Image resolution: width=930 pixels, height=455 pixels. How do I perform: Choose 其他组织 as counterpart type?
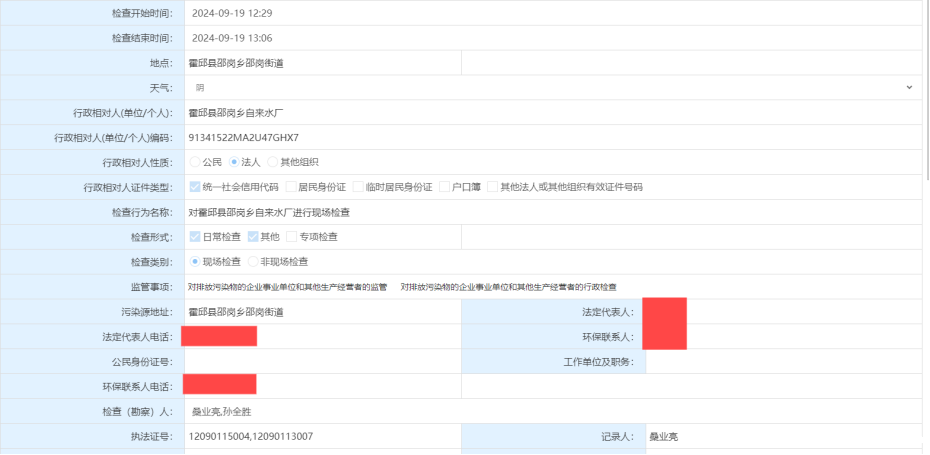(272, 162)
